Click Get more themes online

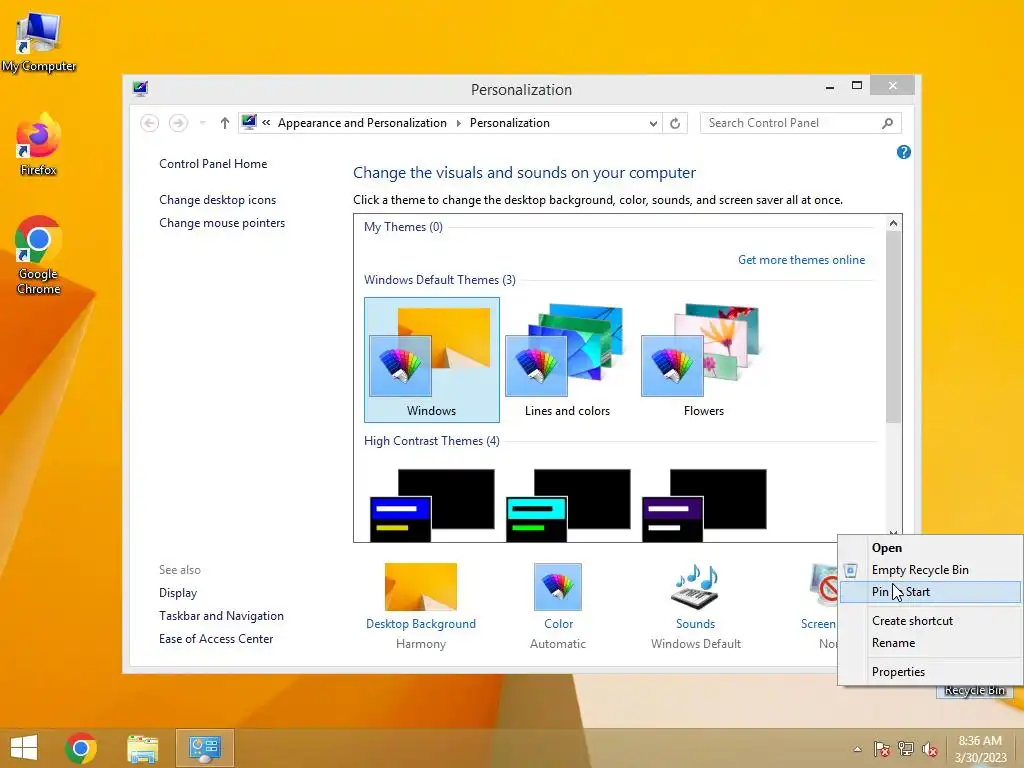(x=801, y=260)
